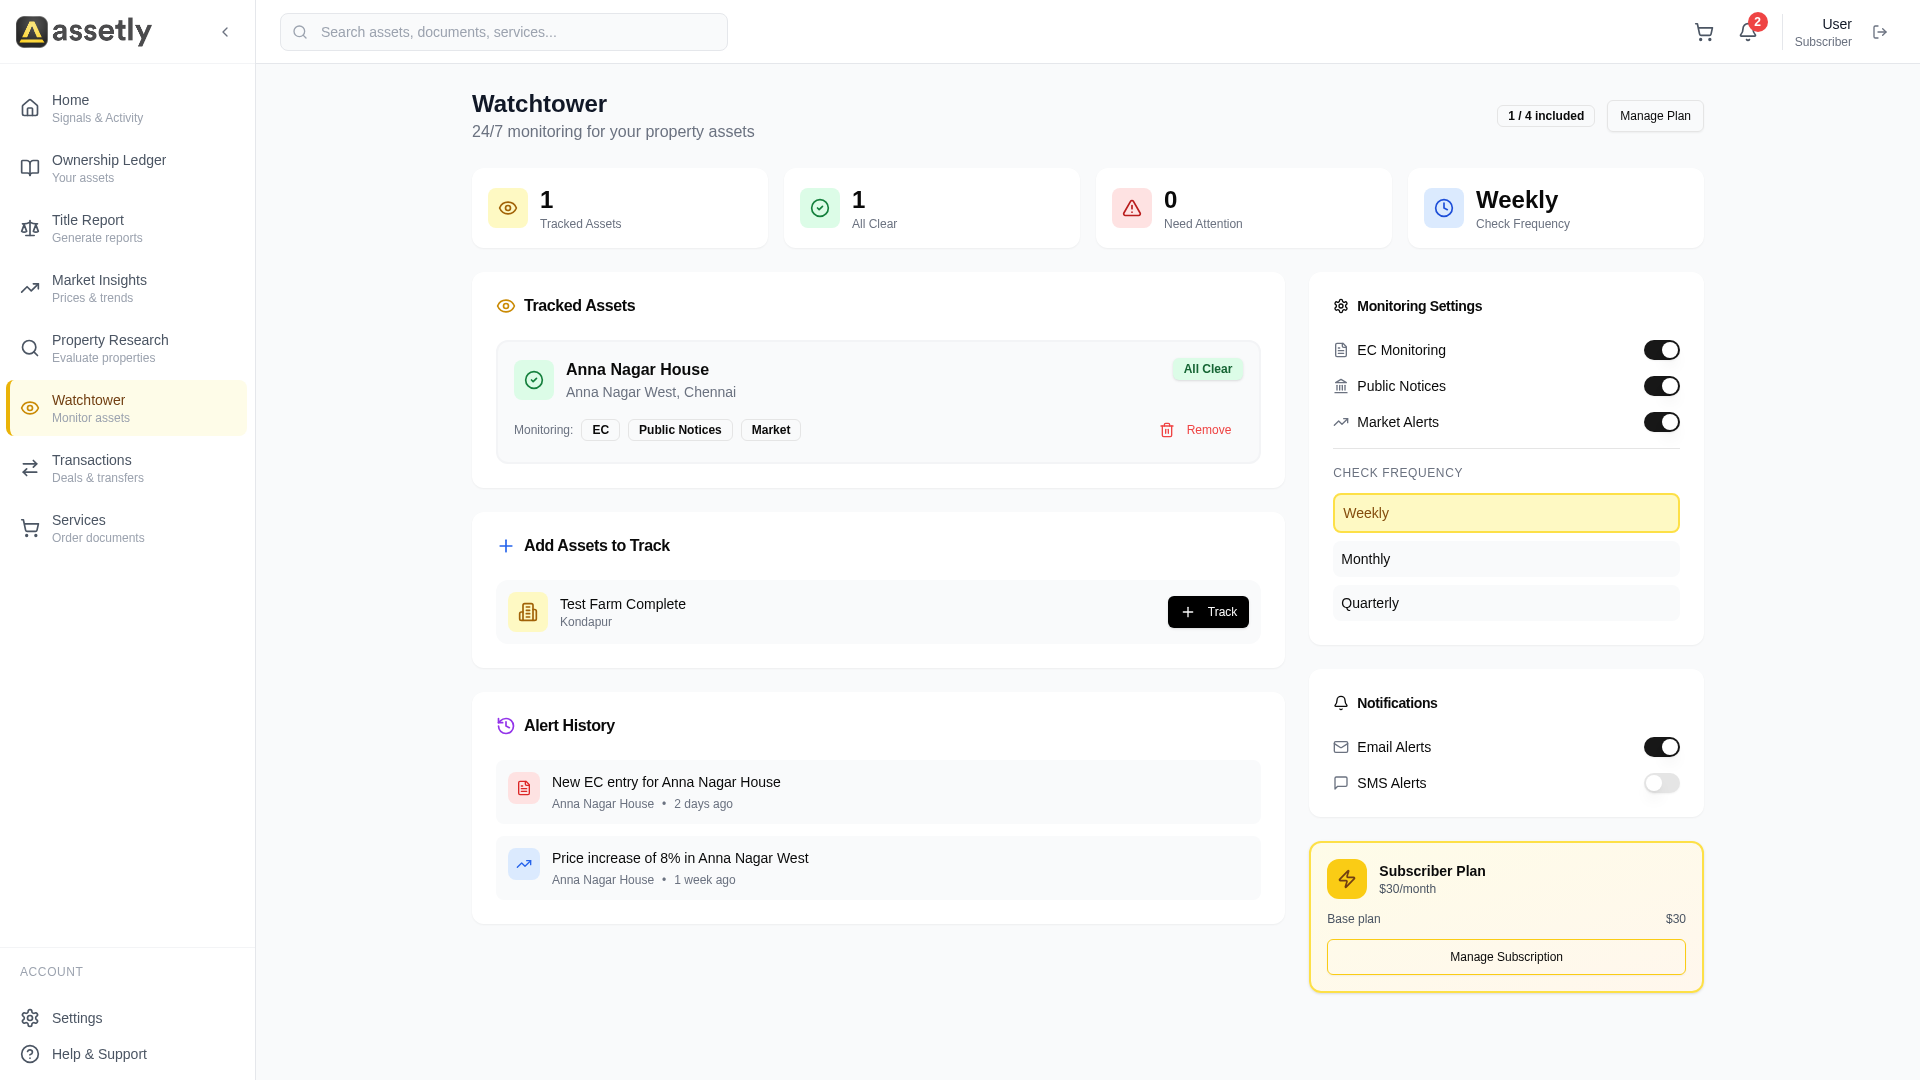Disable the EC Monitoring toggle

tap(1661, 350)
